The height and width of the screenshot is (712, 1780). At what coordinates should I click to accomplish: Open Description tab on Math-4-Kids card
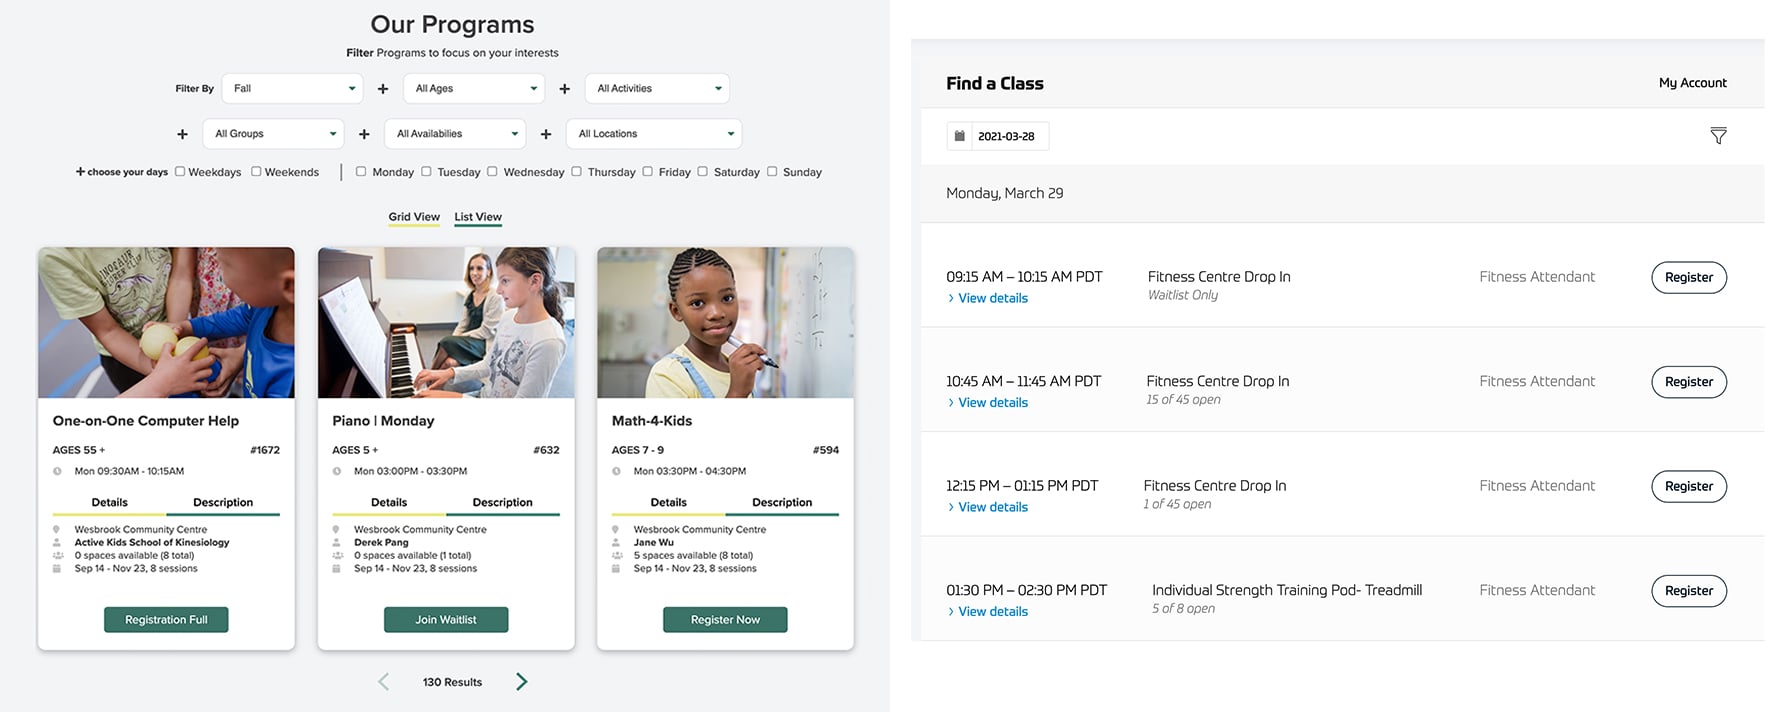coord(782,502)
